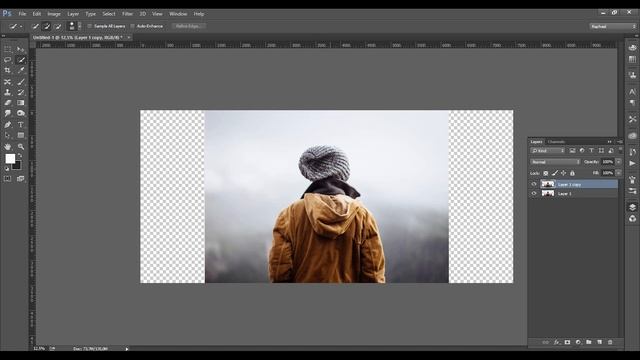Reset default foreground and background colors

pyautogui.click(x=7, y=168)
